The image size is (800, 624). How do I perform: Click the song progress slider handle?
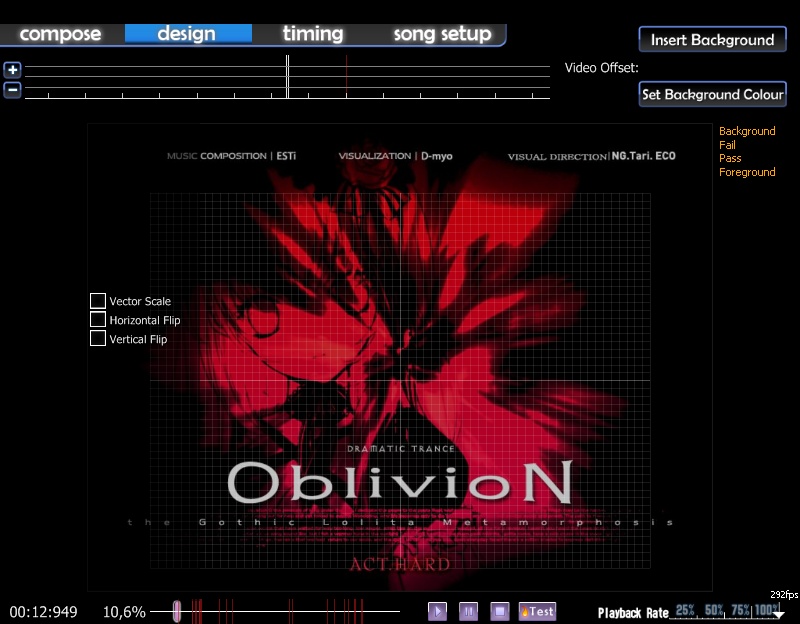(x=177, y=611)
